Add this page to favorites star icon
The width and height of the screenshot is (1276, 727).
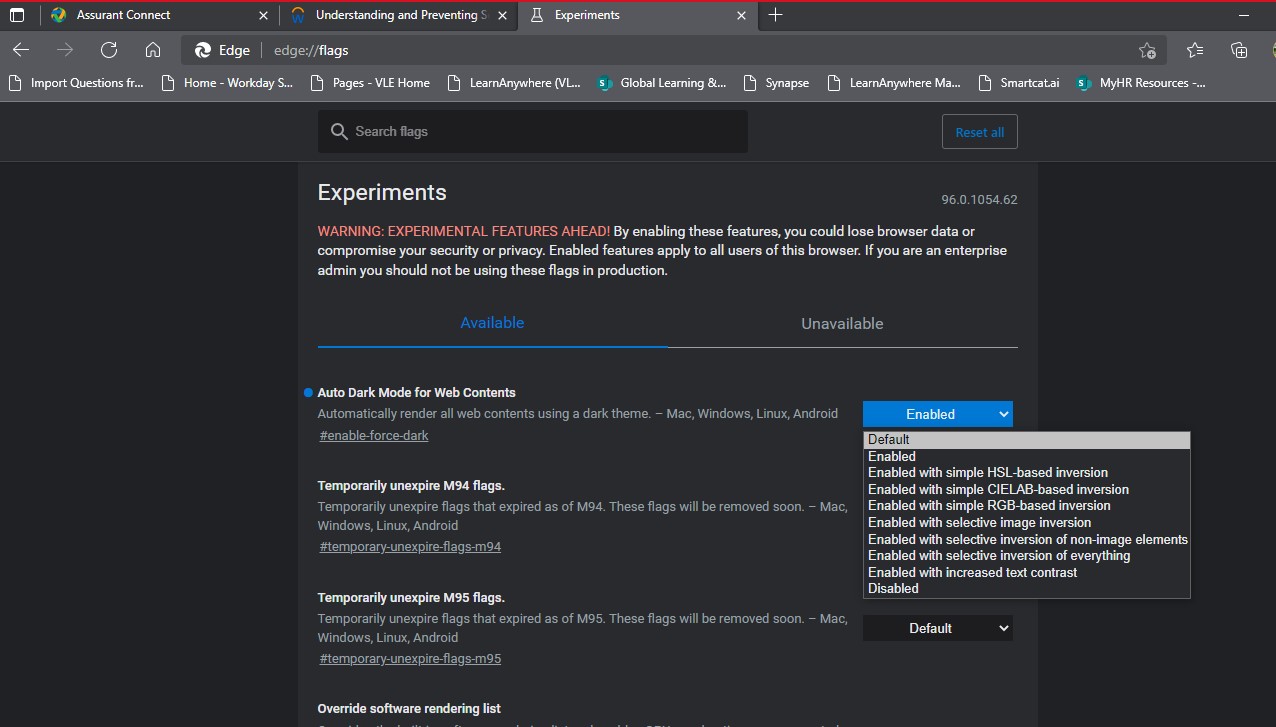tap(1147, 50)
